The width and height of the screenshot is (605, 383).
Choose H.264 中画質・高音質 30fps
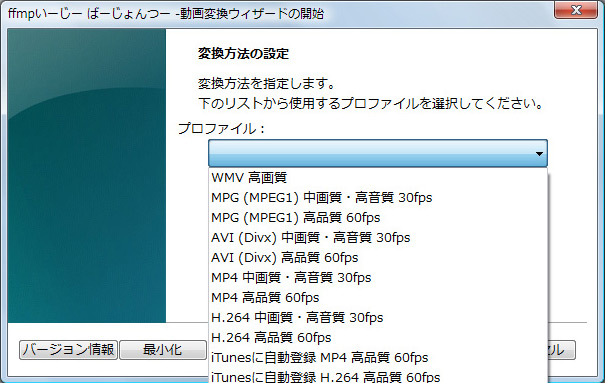378,318
